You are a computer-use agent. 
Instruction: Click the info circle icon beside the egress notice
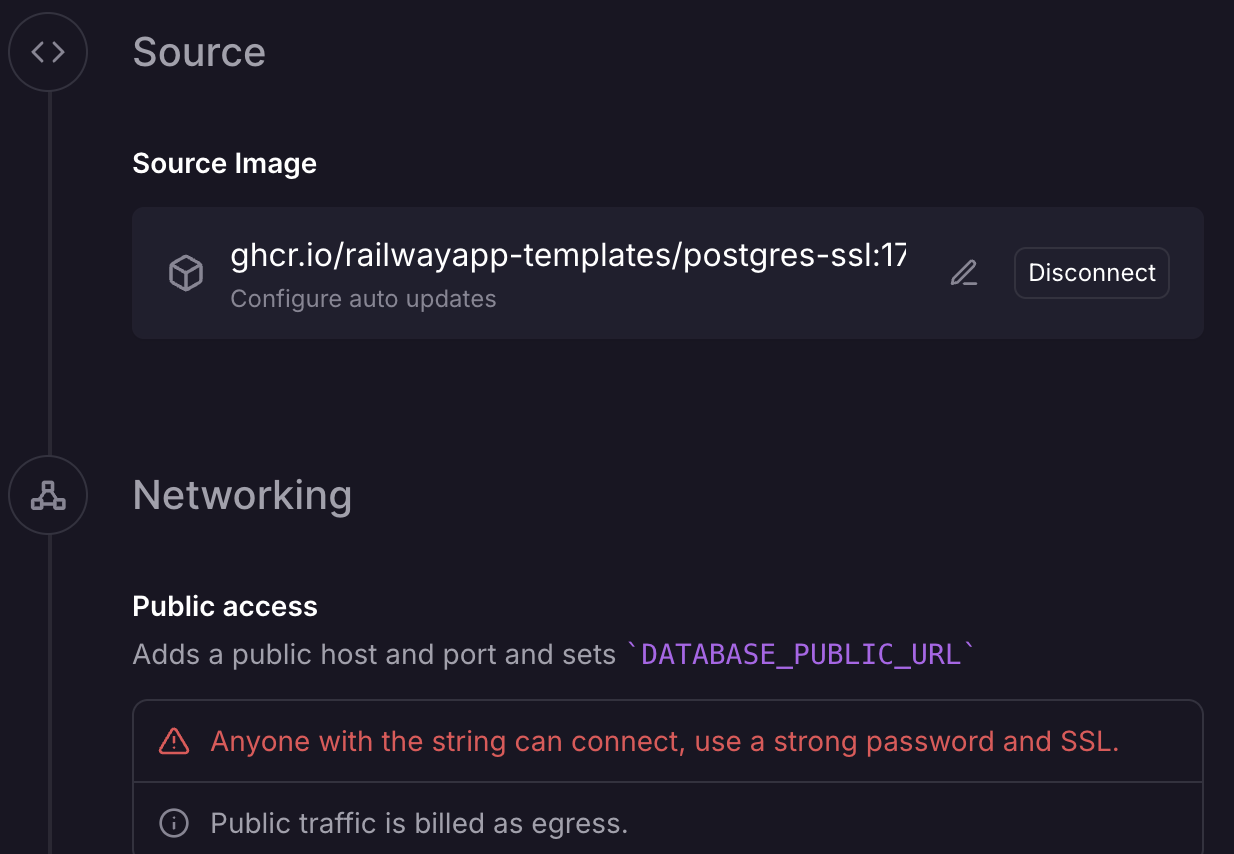coord(174,823)
